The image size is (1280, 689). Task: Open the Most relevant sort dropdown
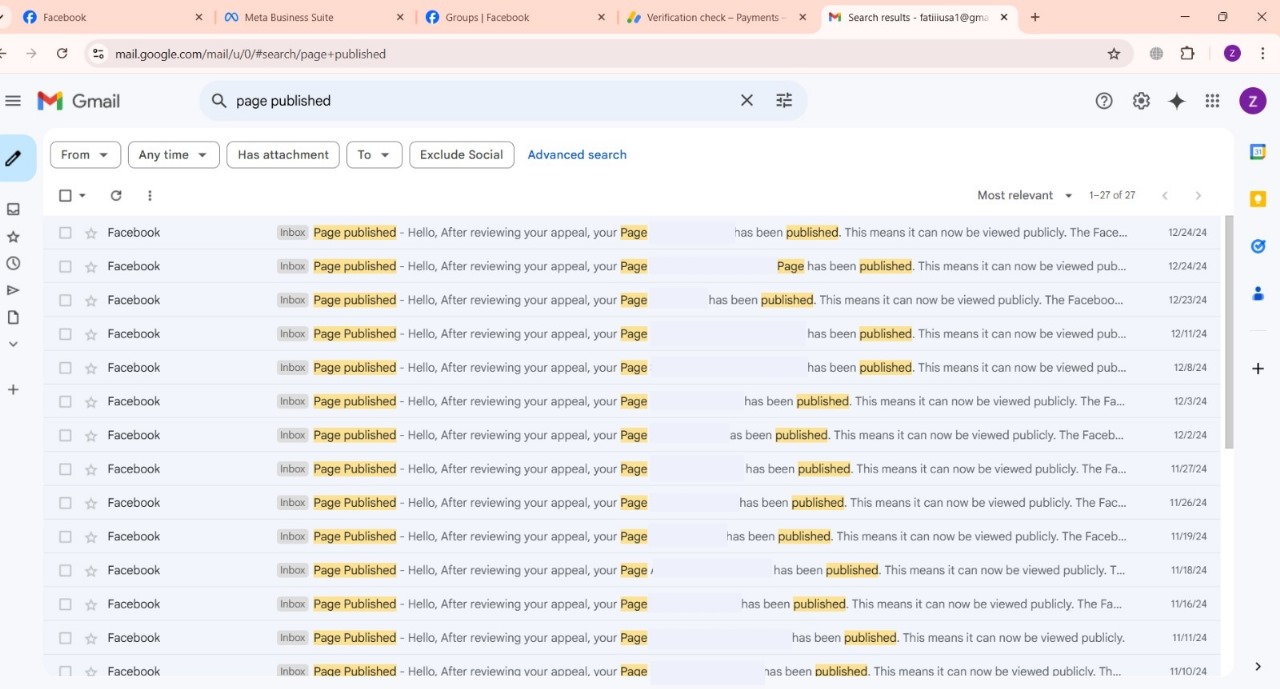coord(1025,196)
